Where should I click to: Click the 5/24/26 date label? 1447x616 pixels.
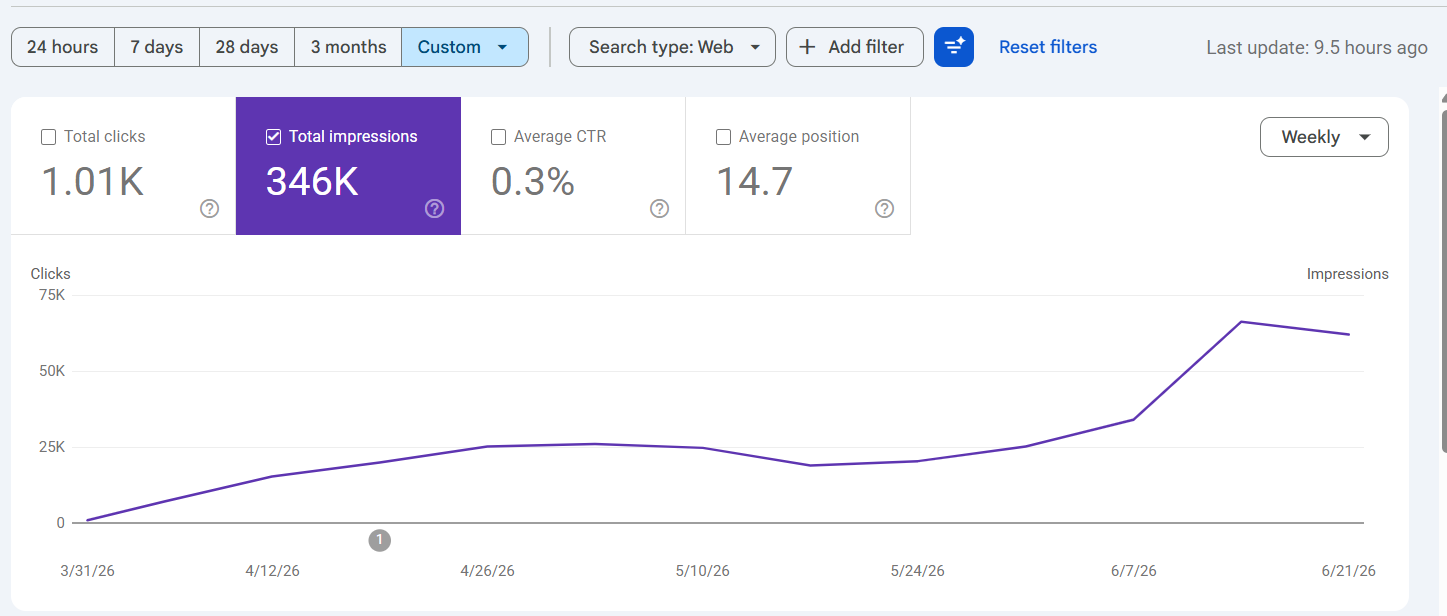tap(917, 571)
